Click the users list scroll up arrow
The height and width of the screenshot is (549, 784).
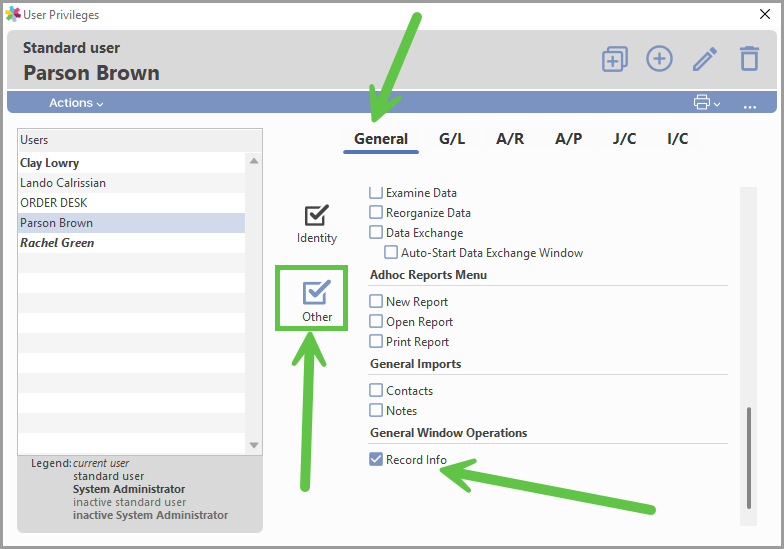pos(254,161)
